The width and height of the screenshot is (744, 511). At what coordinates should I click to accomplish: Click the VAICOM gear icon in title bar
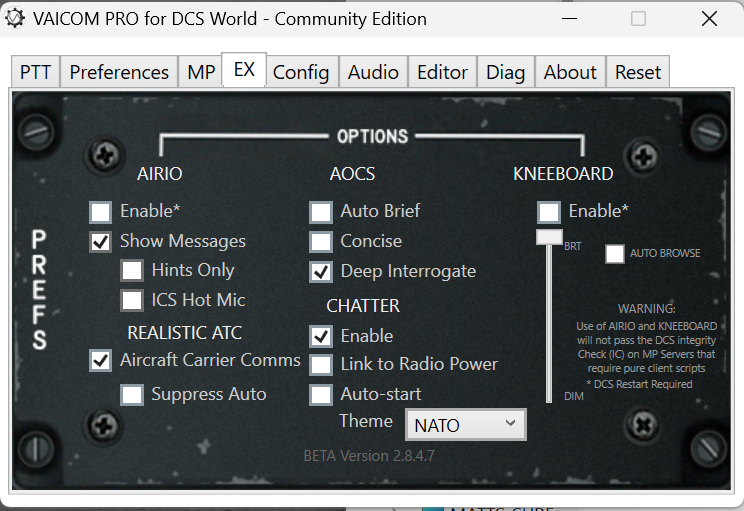click(15, 19)
